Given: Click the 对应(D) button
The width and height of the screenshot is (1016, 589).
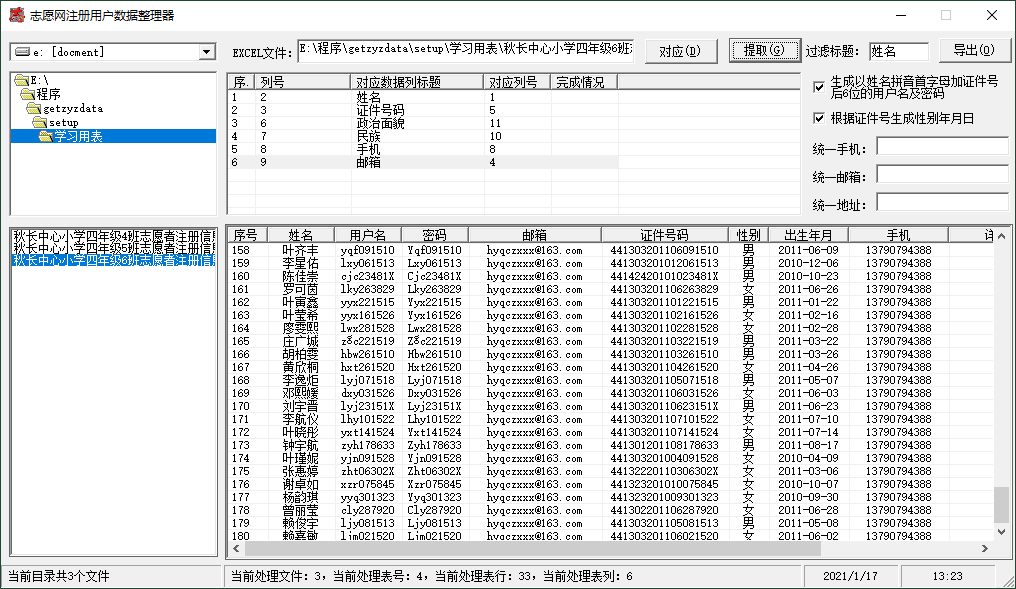Looking at the screenshot, I should tap(680, 51).
